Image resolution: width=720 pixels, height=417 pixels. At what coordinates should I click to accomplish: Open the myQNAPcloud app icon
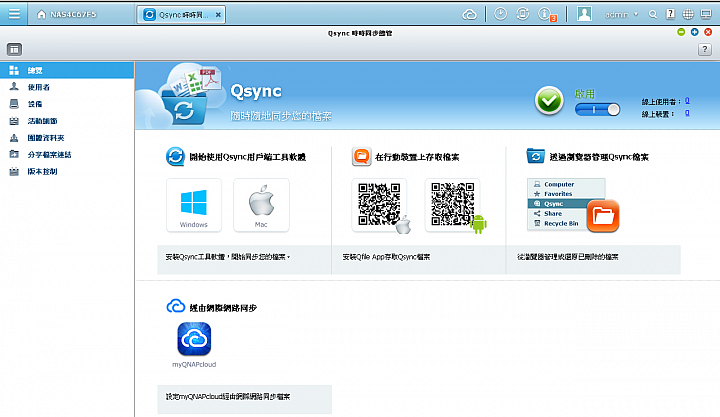tap(194, 339)
